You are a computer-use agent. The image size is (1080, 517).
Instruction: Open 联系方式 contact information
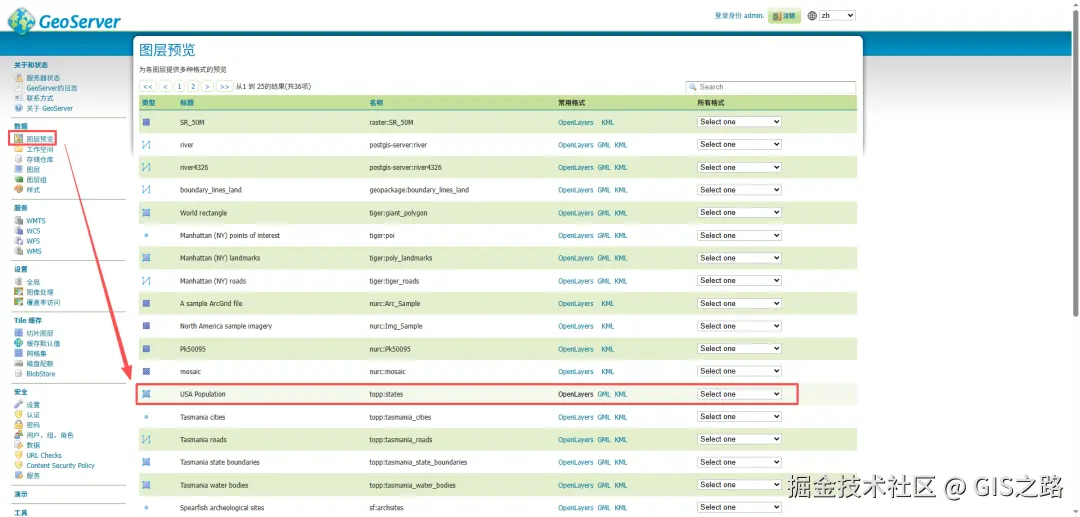tap(39, 98)
